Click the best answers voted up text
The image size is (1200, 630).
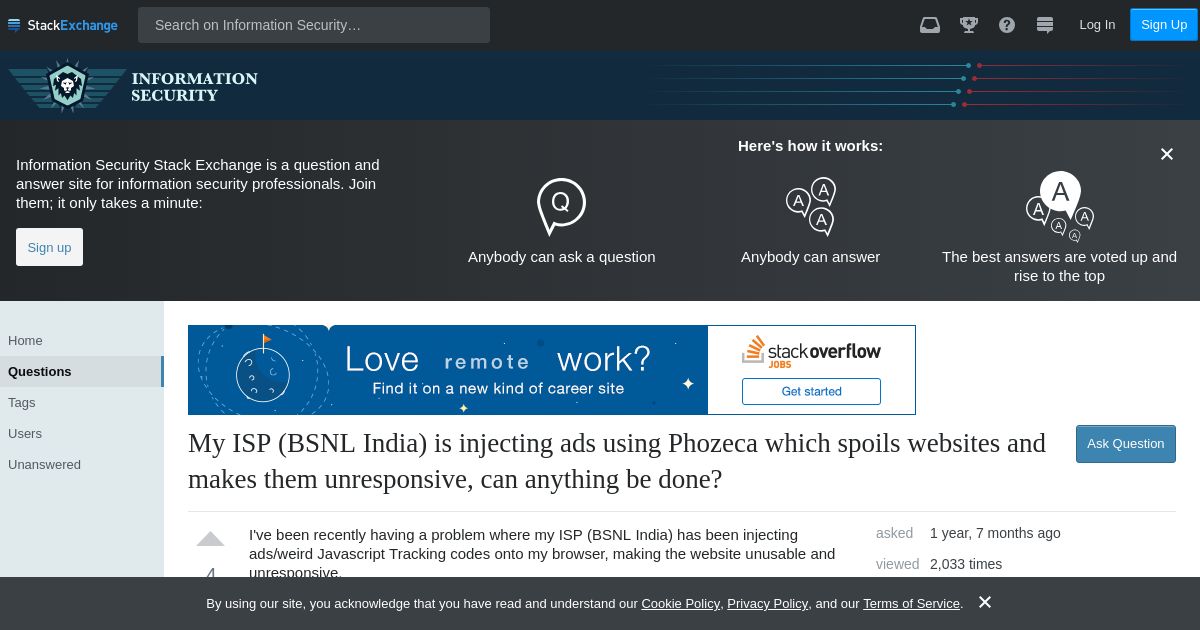coord(1059,266)
